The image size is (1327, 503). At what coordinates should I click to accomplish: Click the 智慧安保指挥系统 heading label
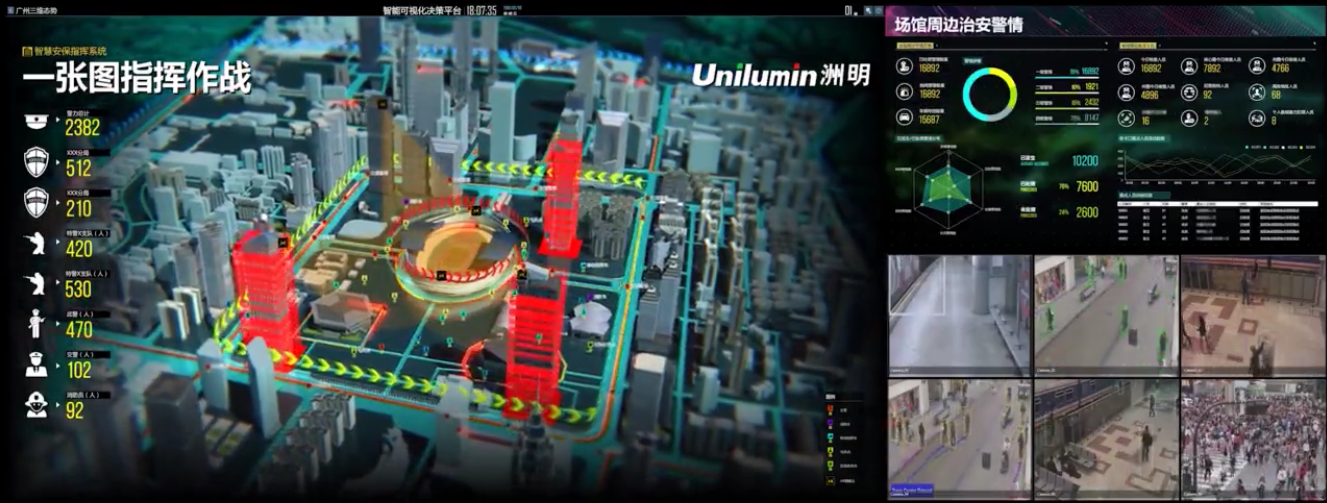70,50
